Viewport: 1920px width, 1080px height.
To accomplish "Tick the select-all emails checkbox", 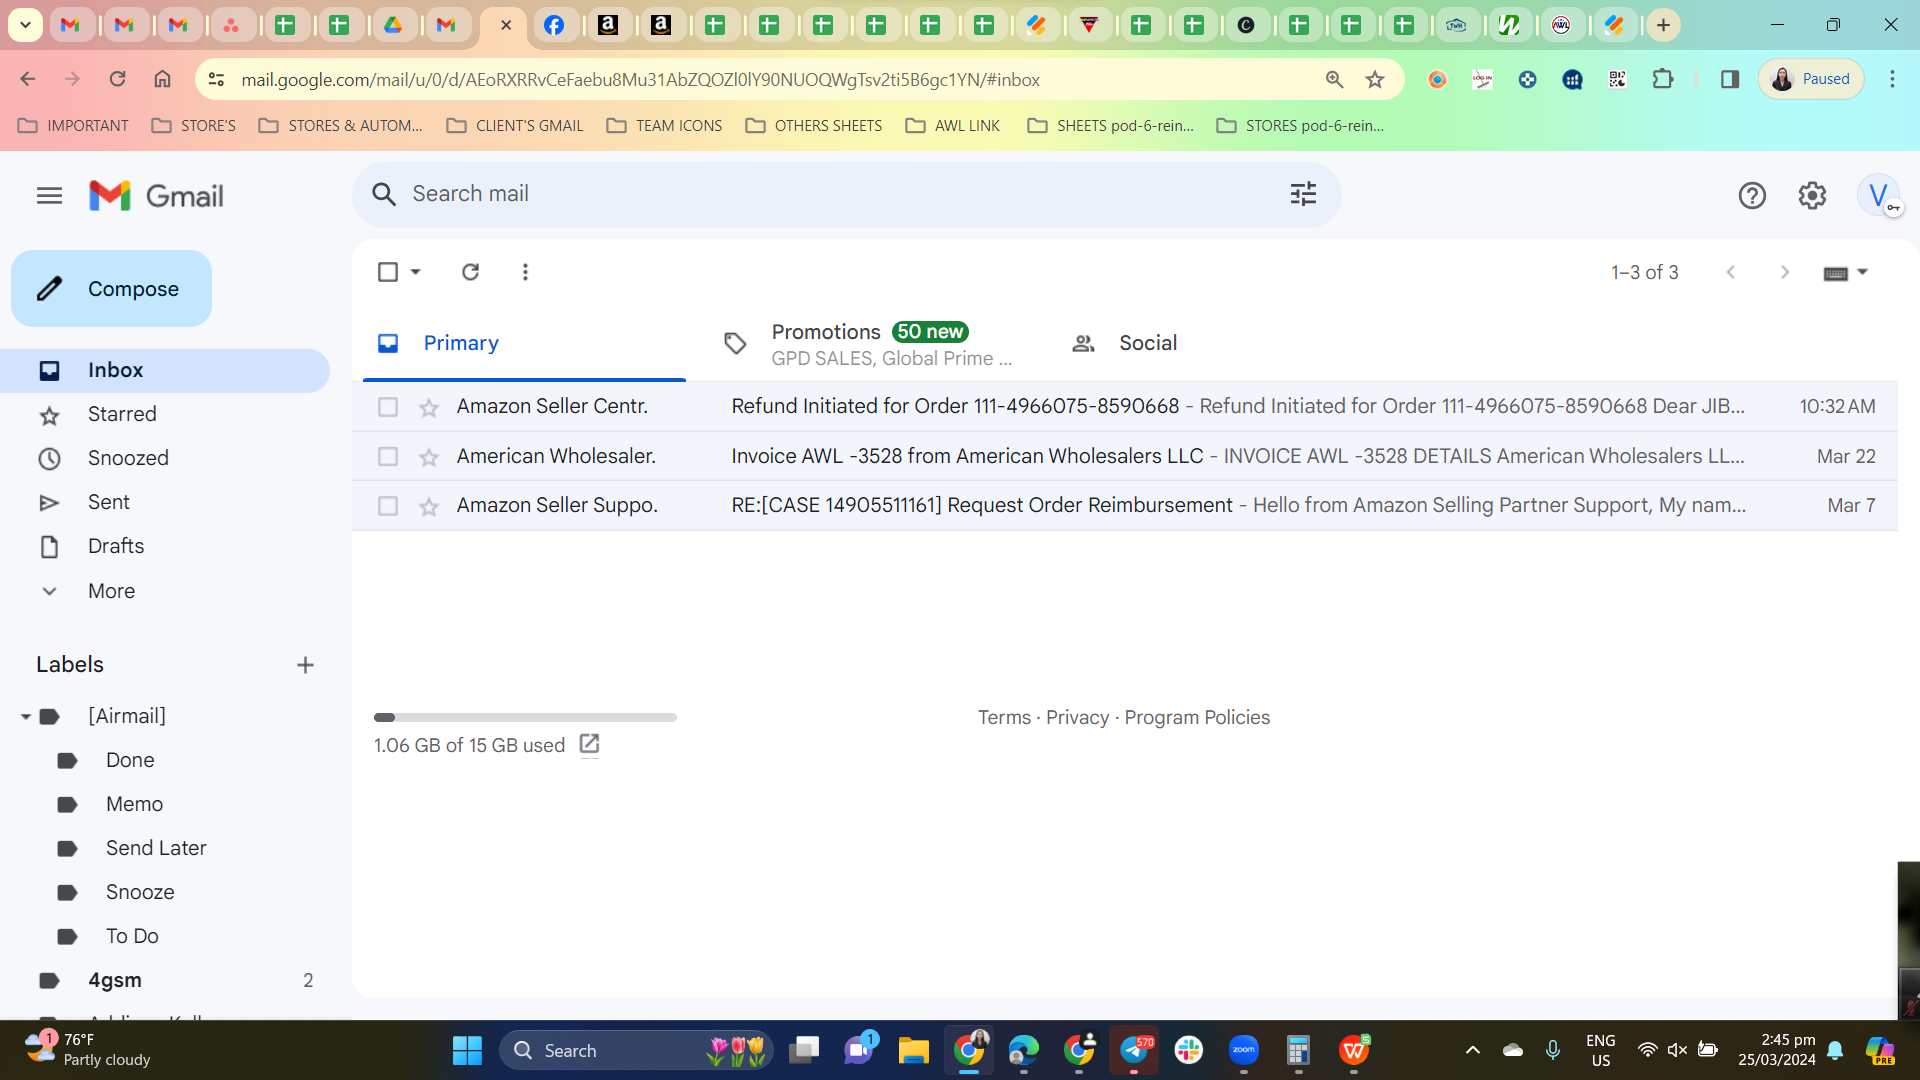I will (x=388, y=272).
